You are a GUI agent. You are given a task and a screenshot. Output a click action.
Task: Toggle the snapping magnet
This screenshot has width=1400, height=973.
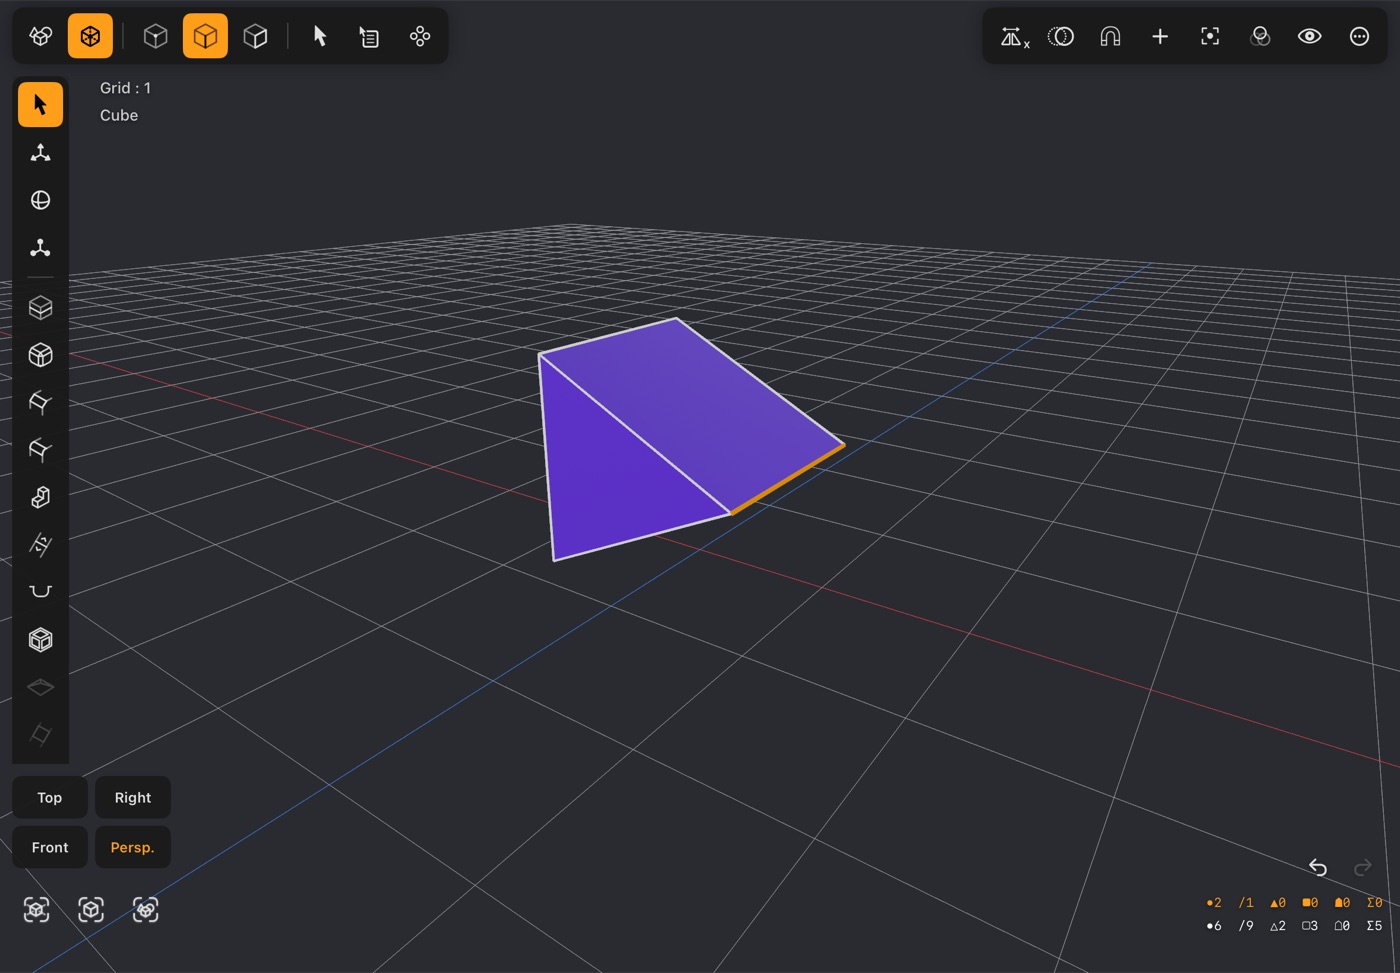1110,37
